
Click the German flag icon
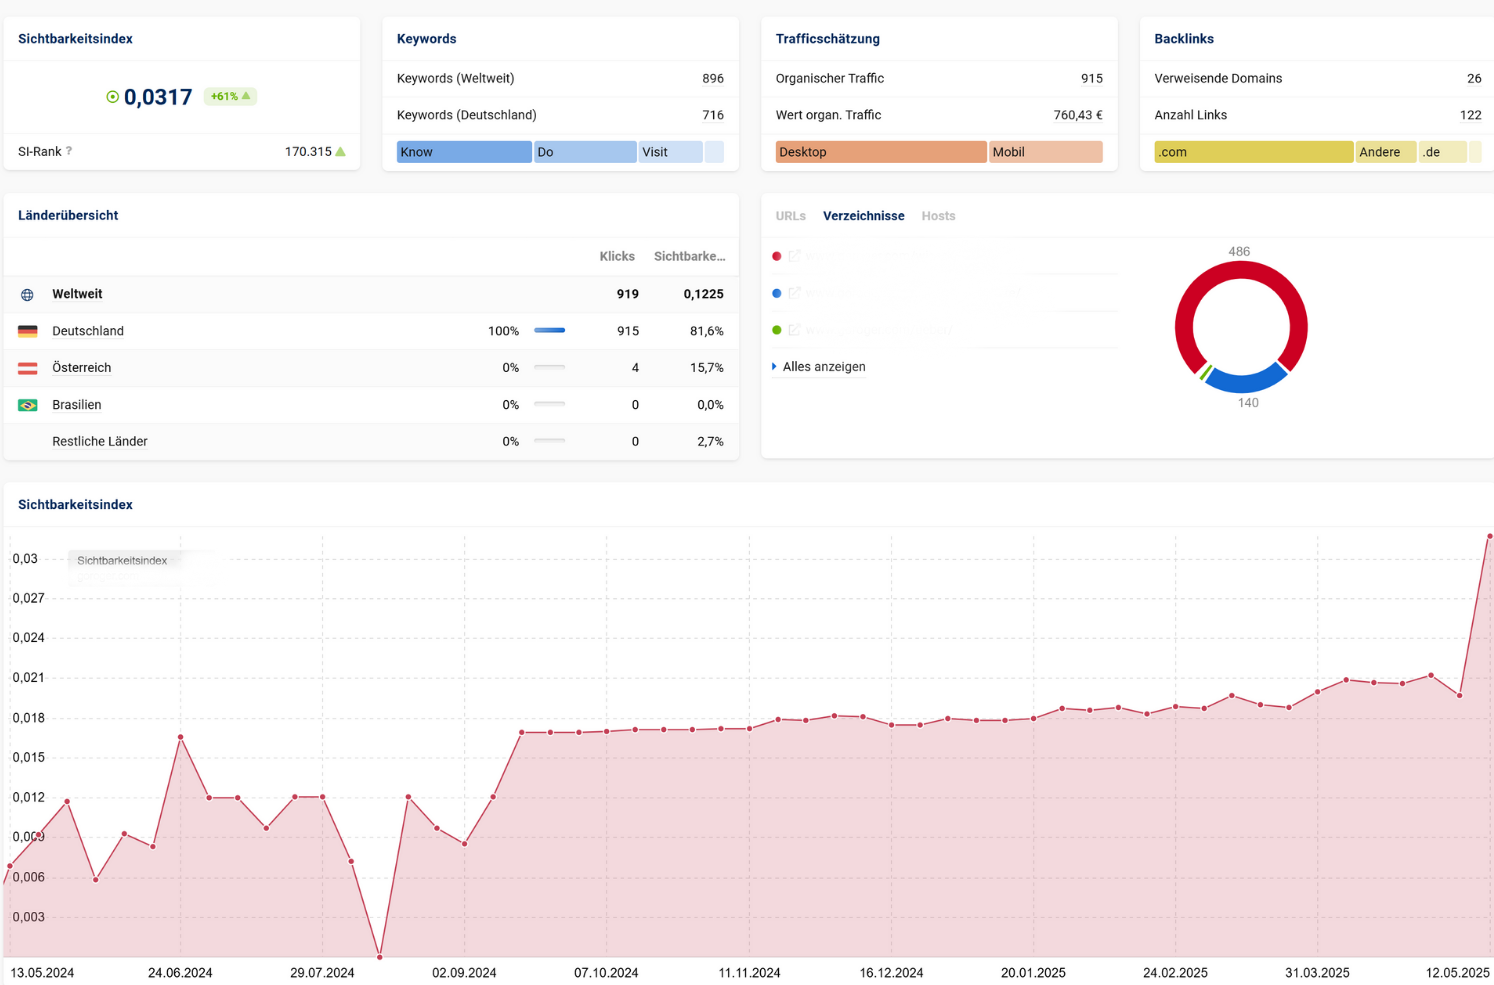pos(28,331)
